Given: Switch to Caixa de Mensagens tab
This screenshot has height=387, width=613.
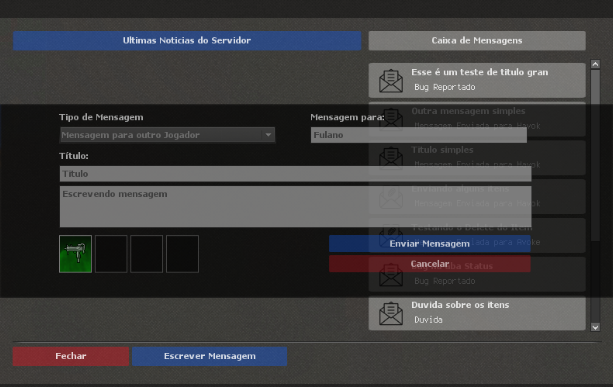Looking at the screenshot, I should (x=477, y=41).
